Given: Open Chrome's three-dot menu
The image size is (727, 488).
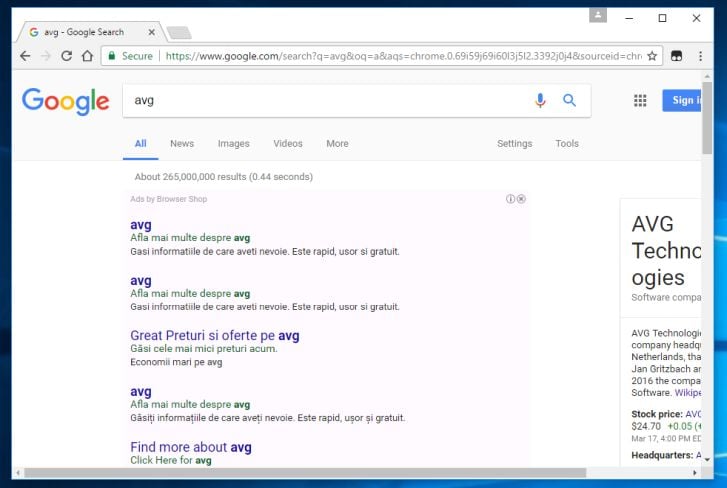Looking at the screenshot, I should (700, 56).
